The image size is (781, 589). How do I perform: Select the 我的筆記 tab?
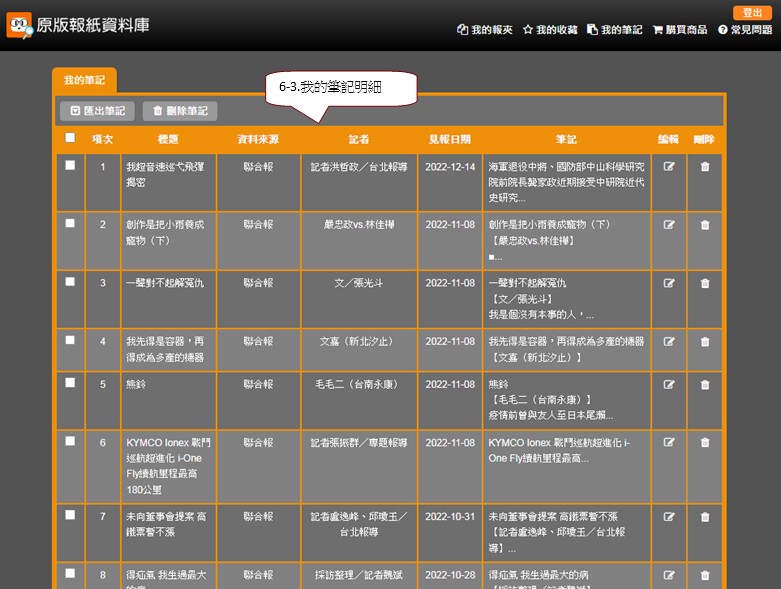(84, 79)
